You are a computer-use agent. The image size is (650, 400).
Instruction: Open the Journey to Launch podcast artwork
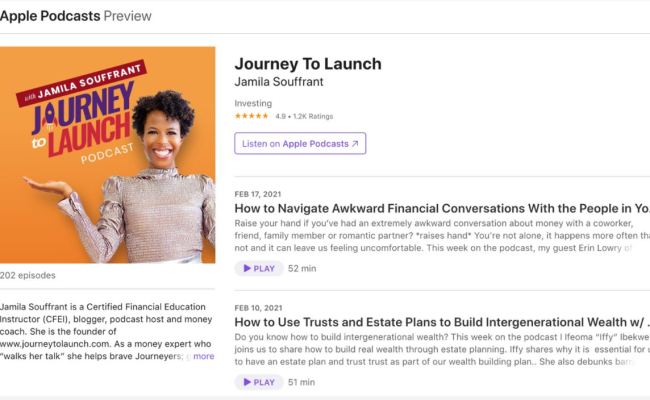(x=107, y=155)
